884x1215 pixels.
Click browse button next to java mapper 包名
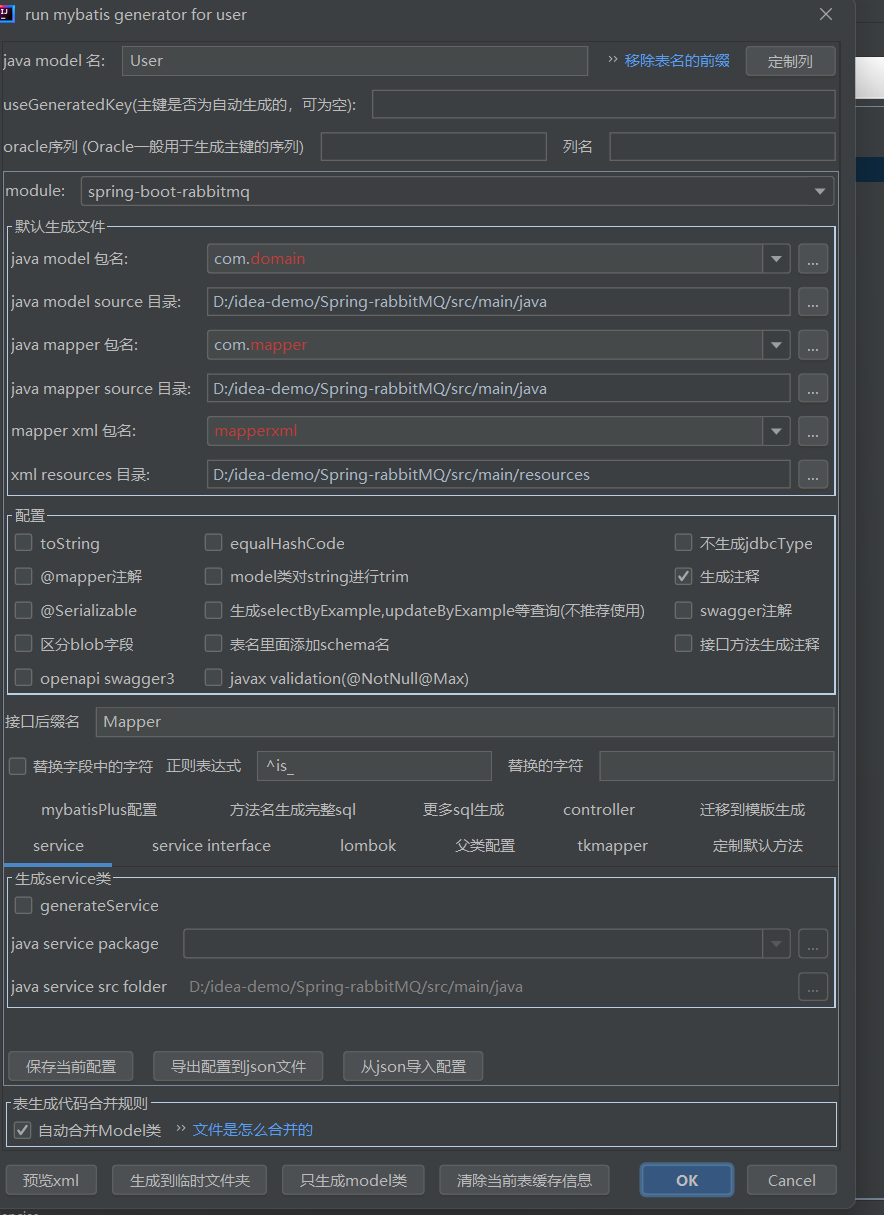[812, 345]
